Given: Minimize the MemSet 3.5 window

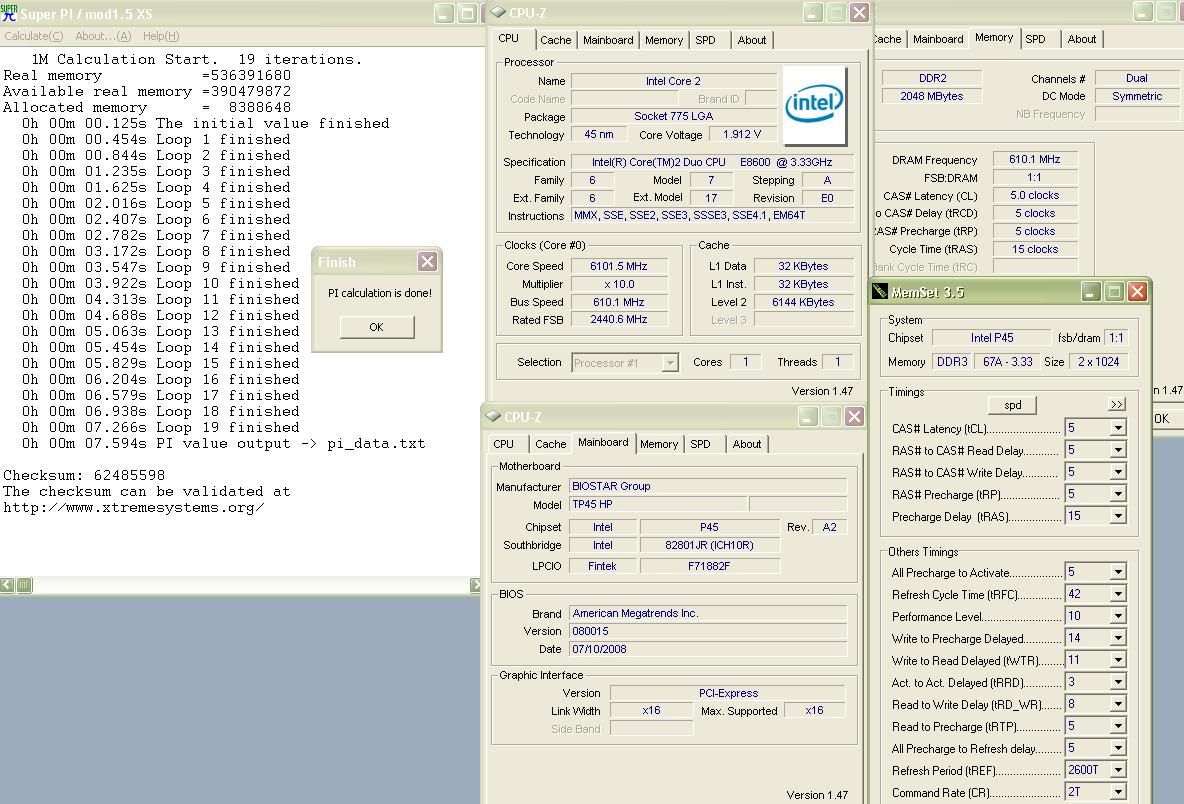Looking at the screenshot, I should pyautogui.click(x=1091, y=292).
